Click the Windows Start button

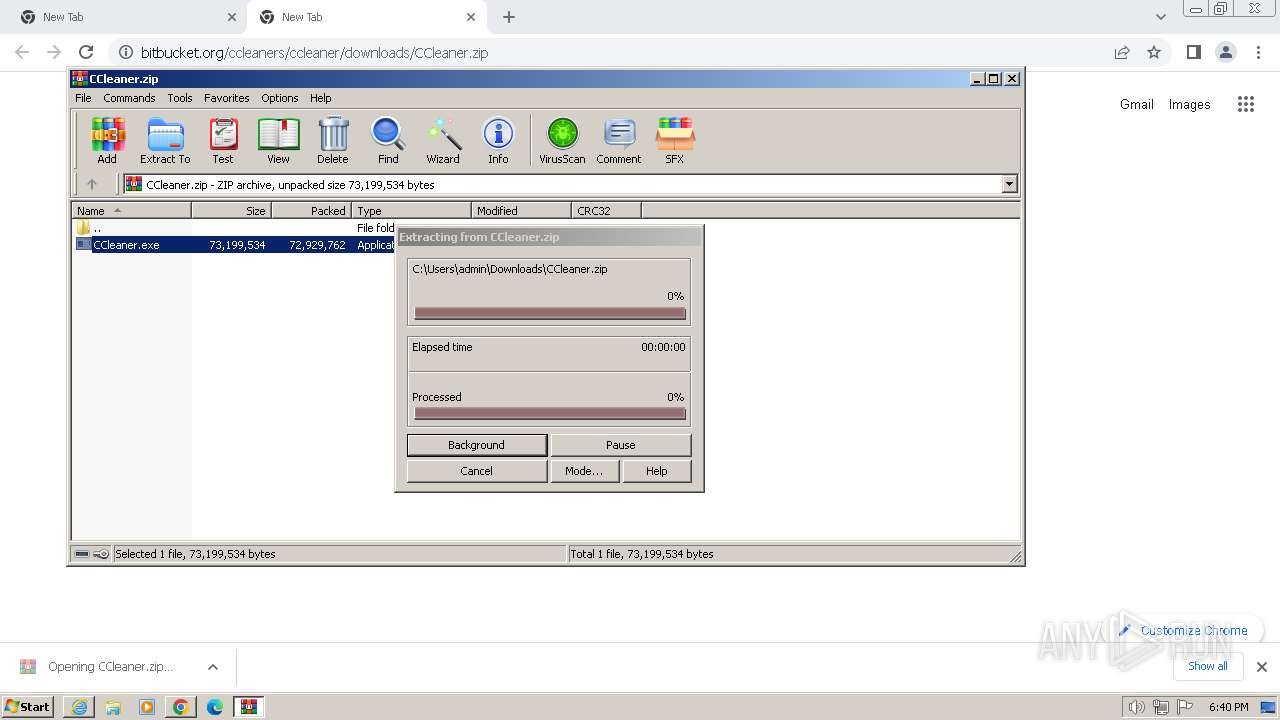(x=28, y=707)
